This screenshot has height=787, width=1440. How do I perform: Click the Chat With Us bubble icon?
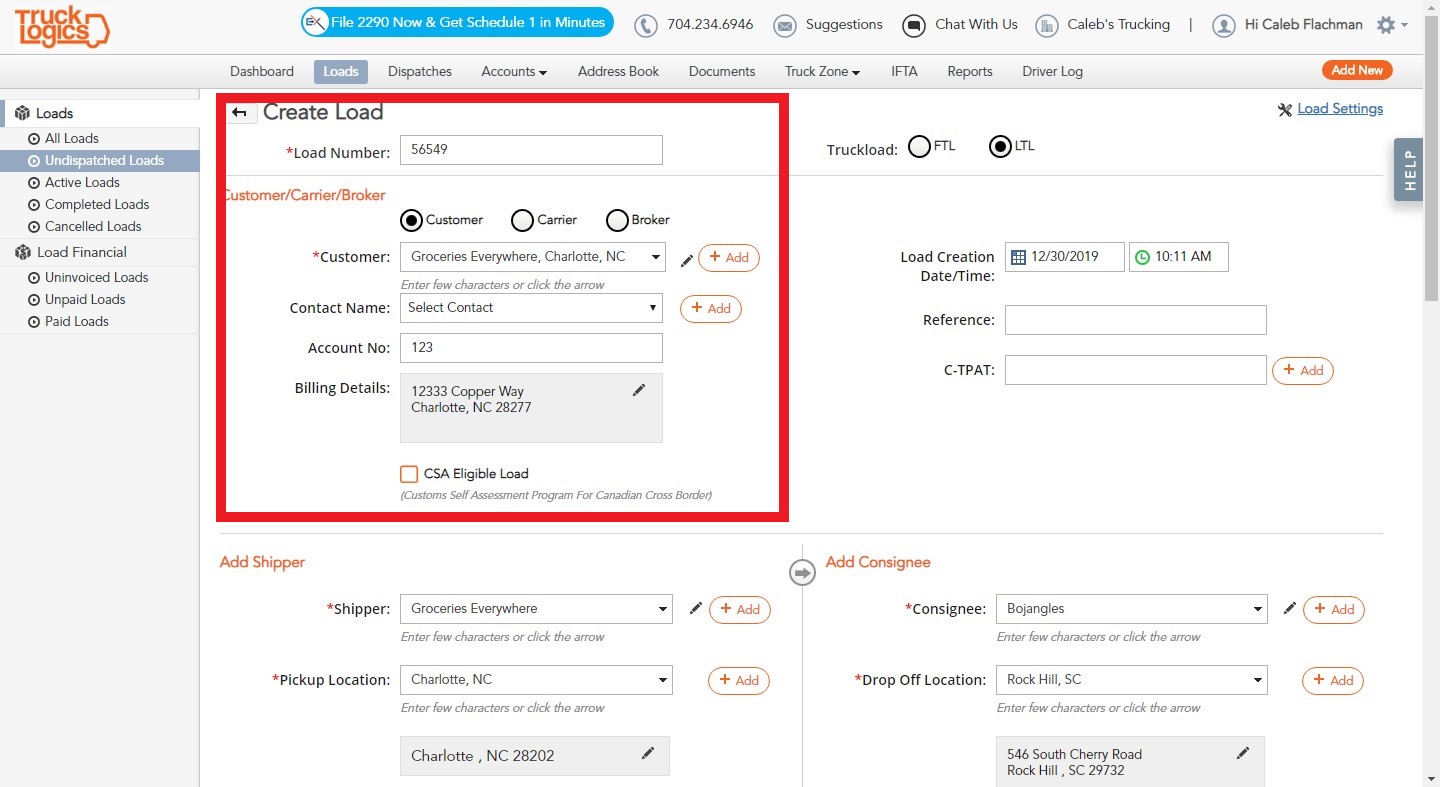click(914, 25)
